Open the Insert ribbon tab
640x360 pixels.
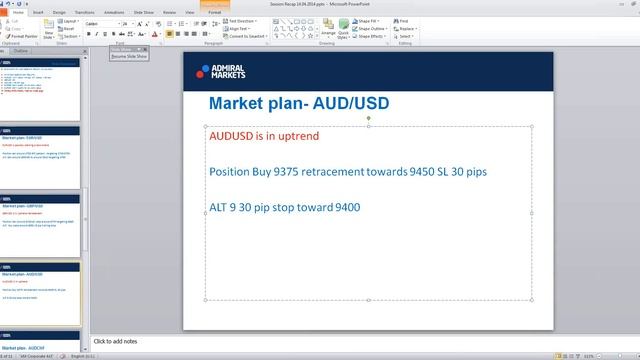coord(38,13)
